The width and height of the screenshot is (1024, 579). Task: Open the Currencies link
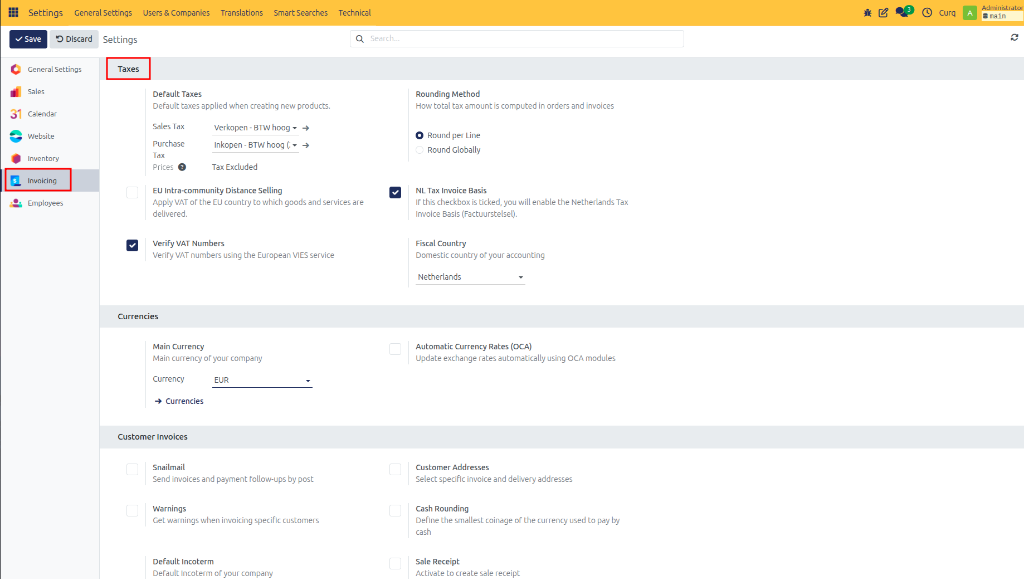(x=179, y=401)
